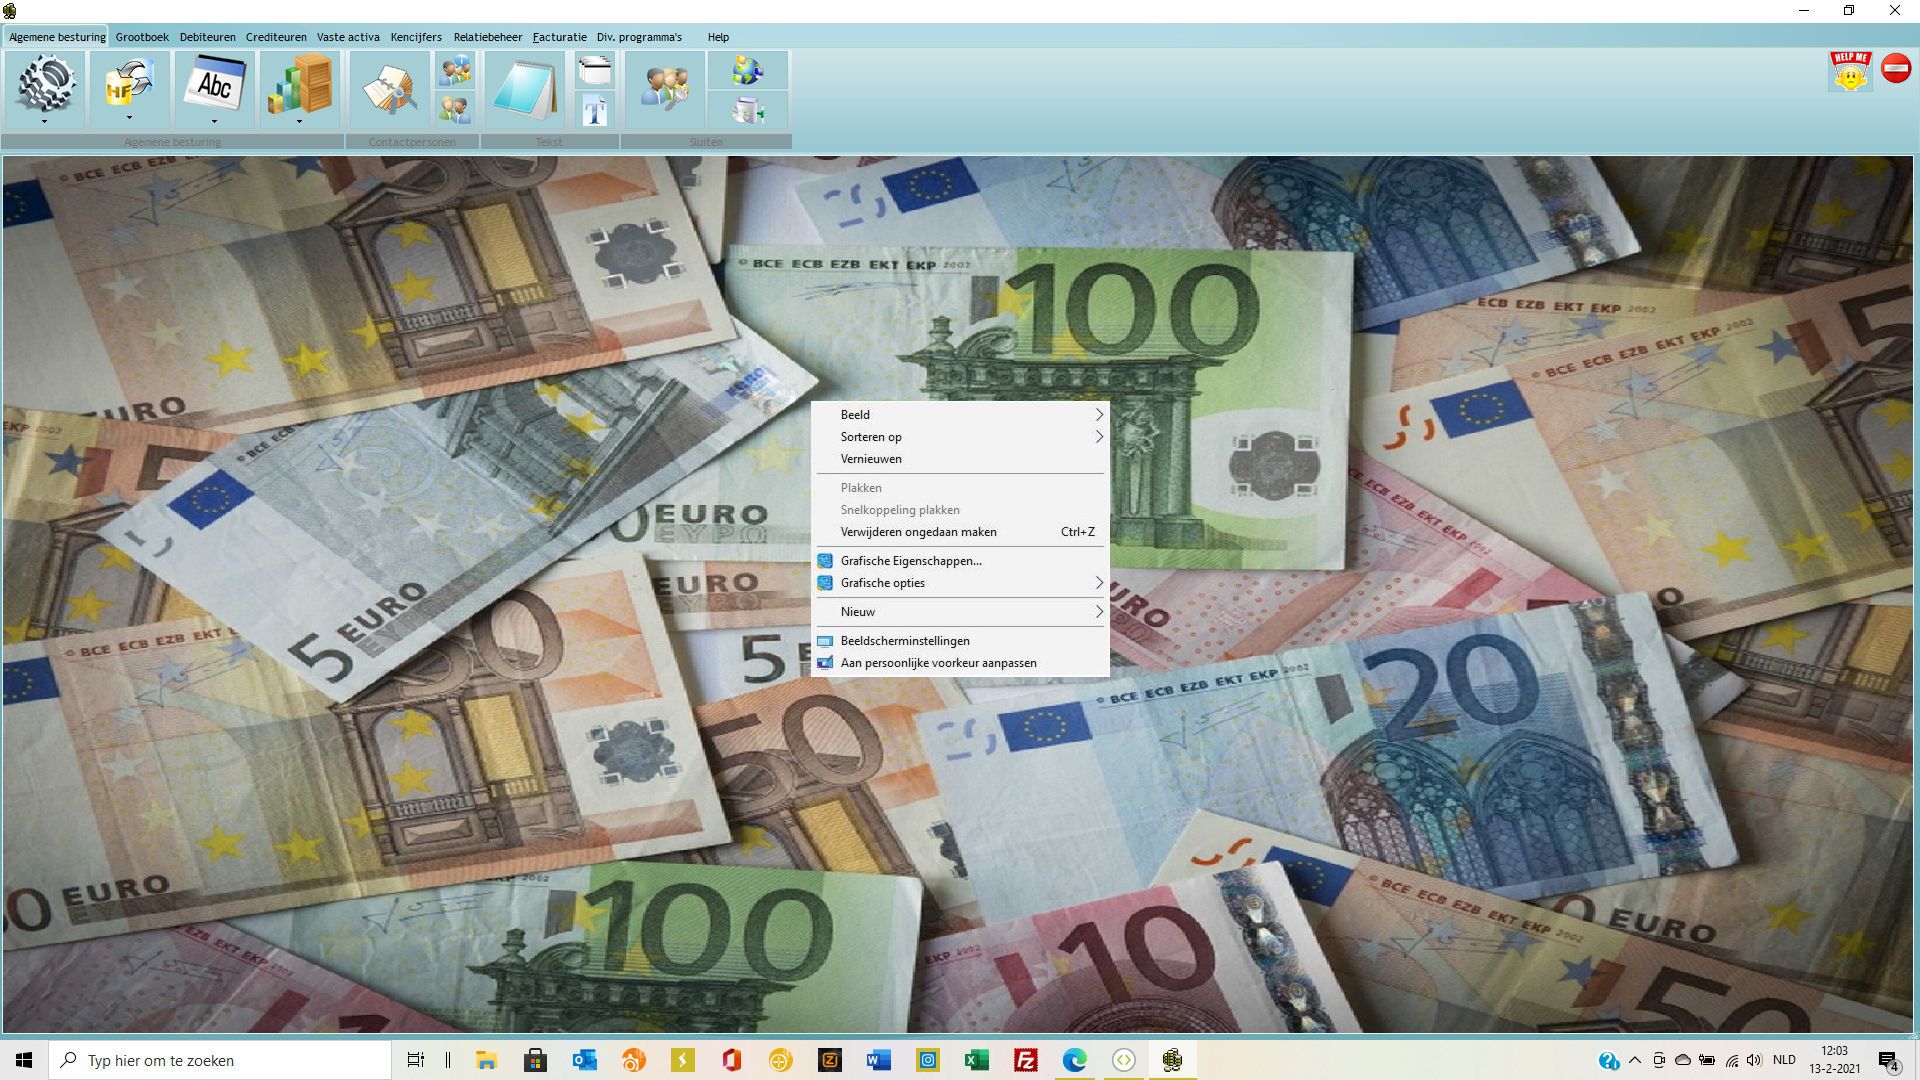Open Beeldscherminstellingen
This screenshot has height=1080, width=1920.
pyautogui.click(x=960, y=641)
